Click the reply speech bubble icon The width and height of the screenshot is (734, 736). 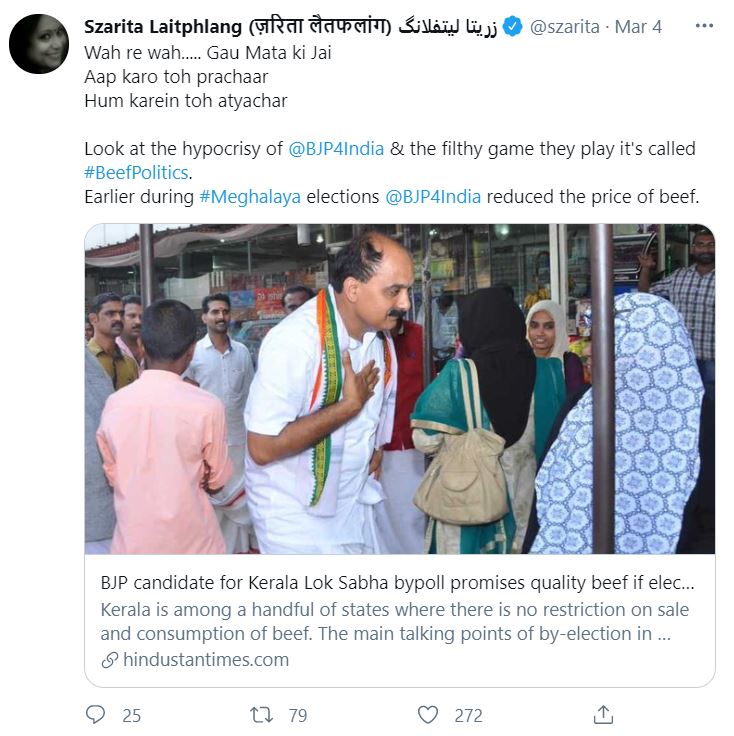[96, 715]
